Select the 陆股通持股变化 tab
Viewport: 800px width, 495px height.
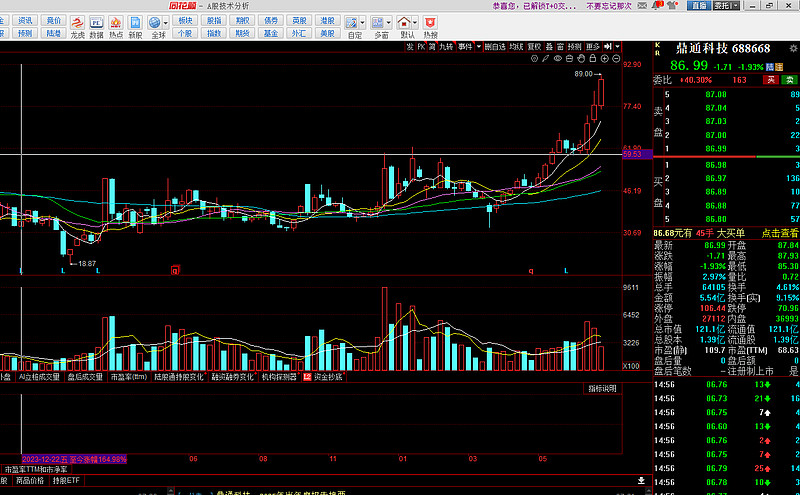(x=179, y=377)
